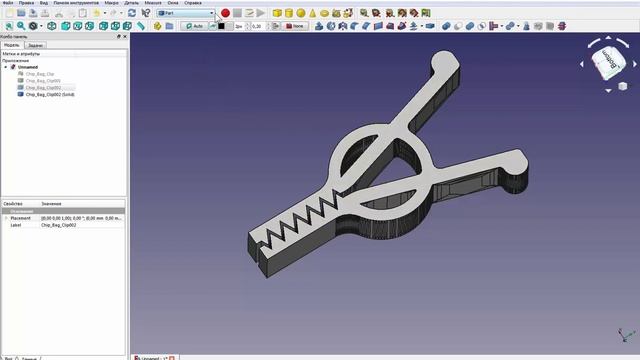Viewport: 640px width, 360px height.
Task: Create a box primitive solid
Action: [x=277, y=13]
